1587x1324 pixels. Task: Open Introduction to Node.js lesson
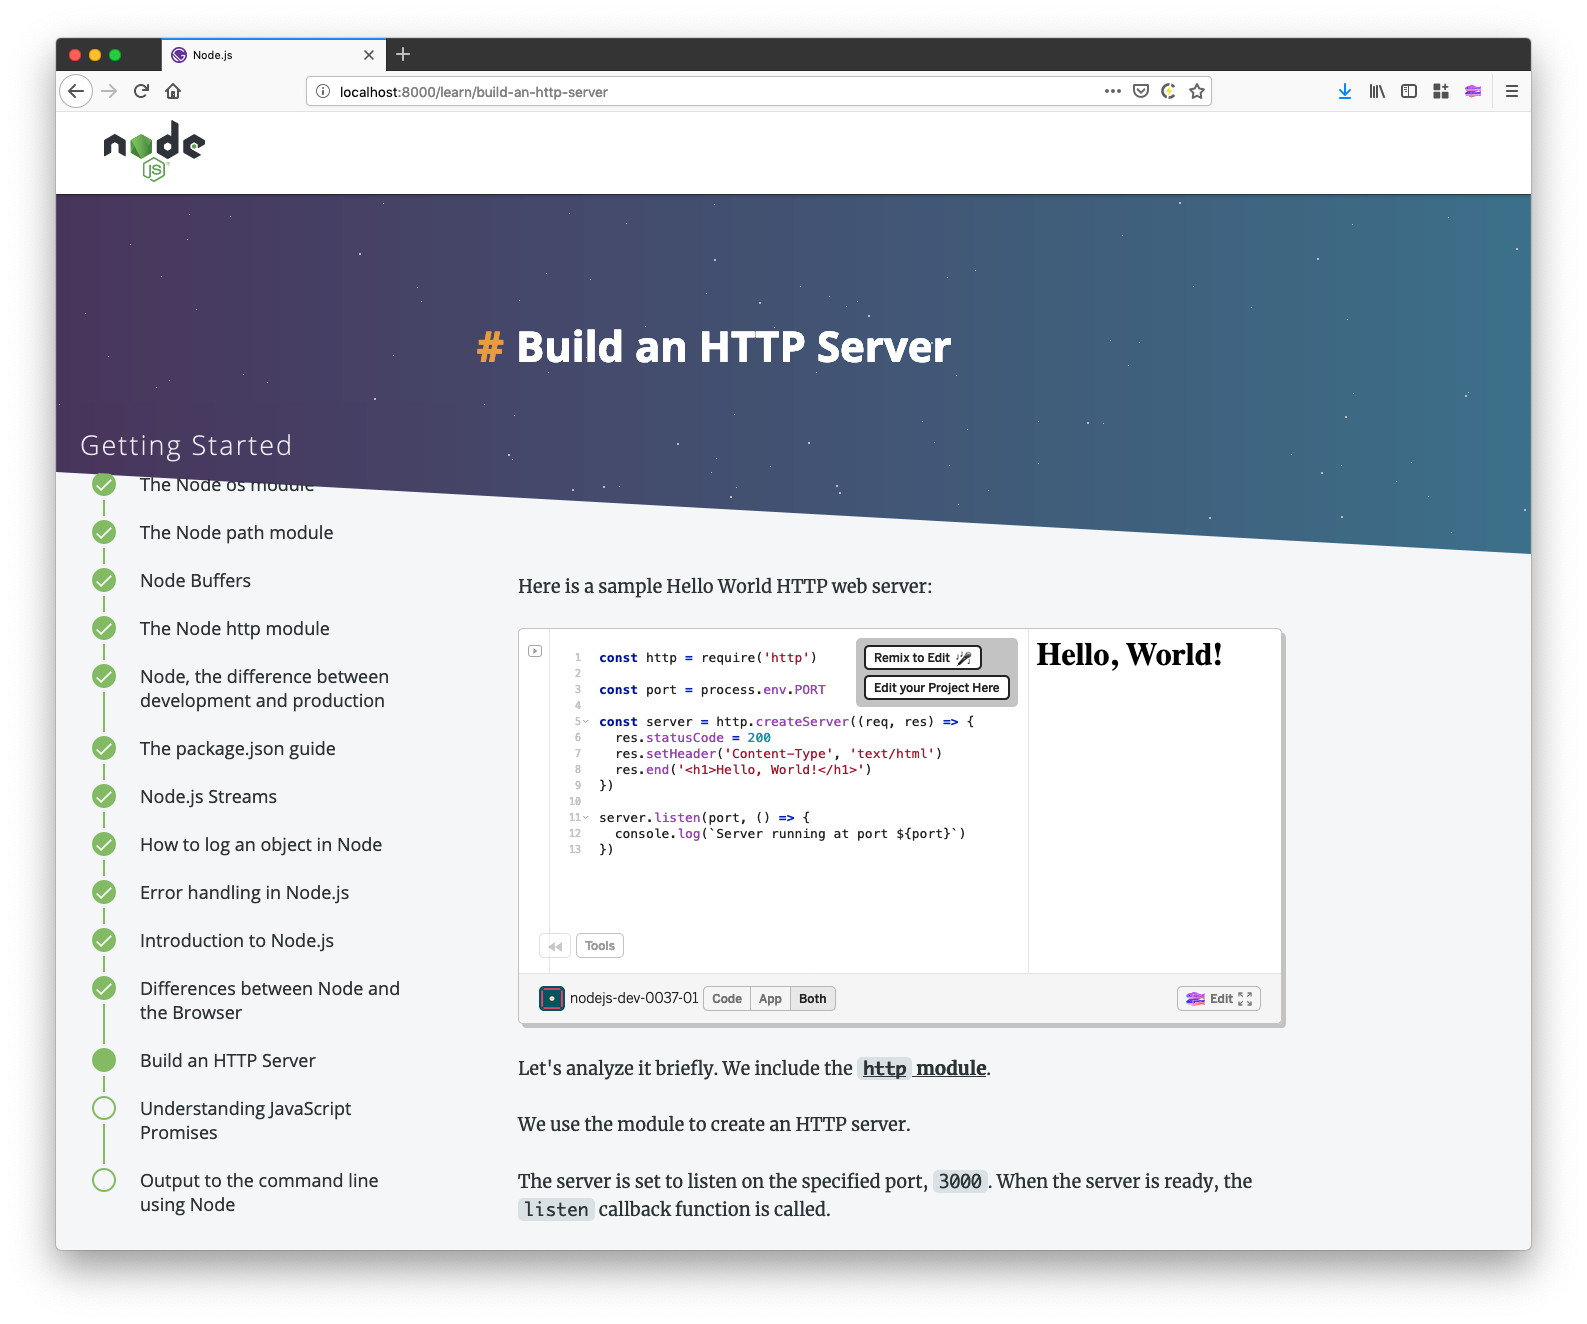(237, 940)
